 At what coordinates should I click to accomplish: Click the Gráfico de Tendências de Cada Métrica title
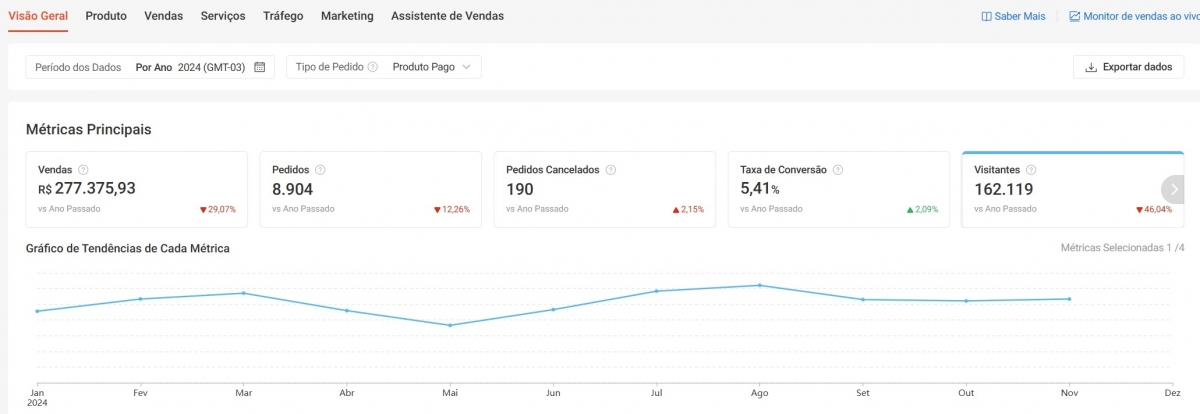(128, 247)
